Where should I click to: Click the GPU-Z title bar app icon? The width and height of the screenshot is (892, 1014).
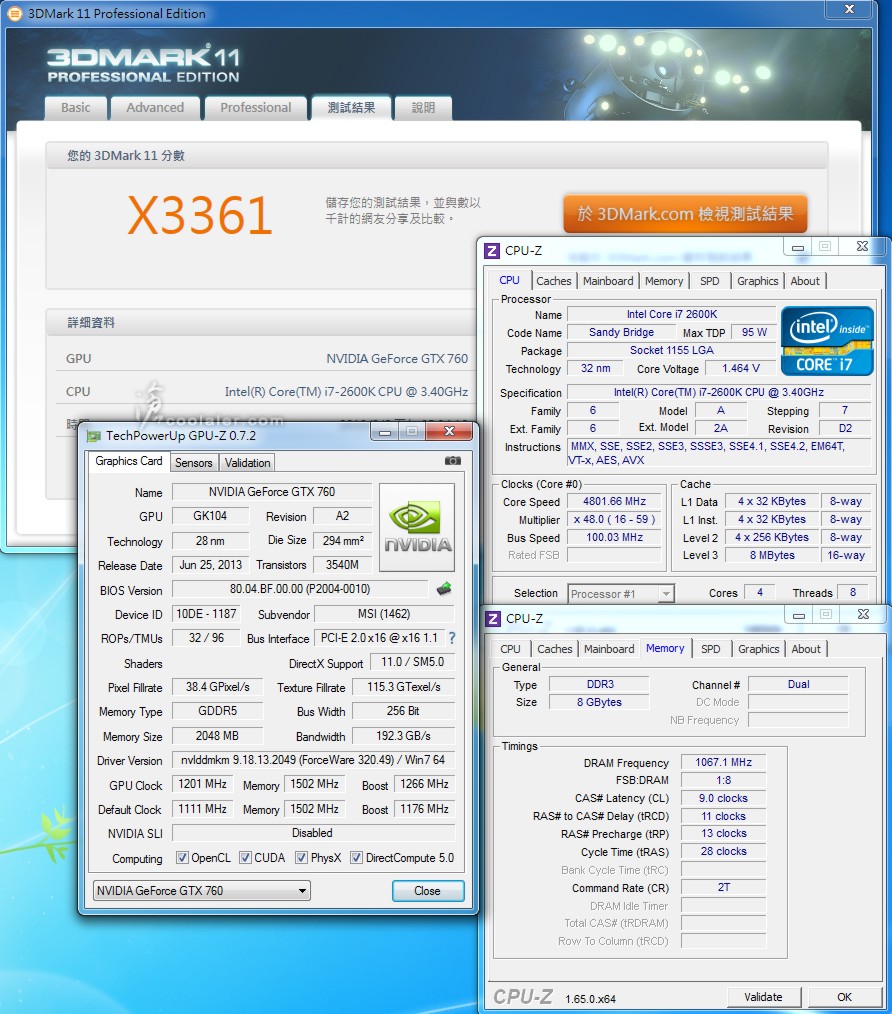point(94,436)
